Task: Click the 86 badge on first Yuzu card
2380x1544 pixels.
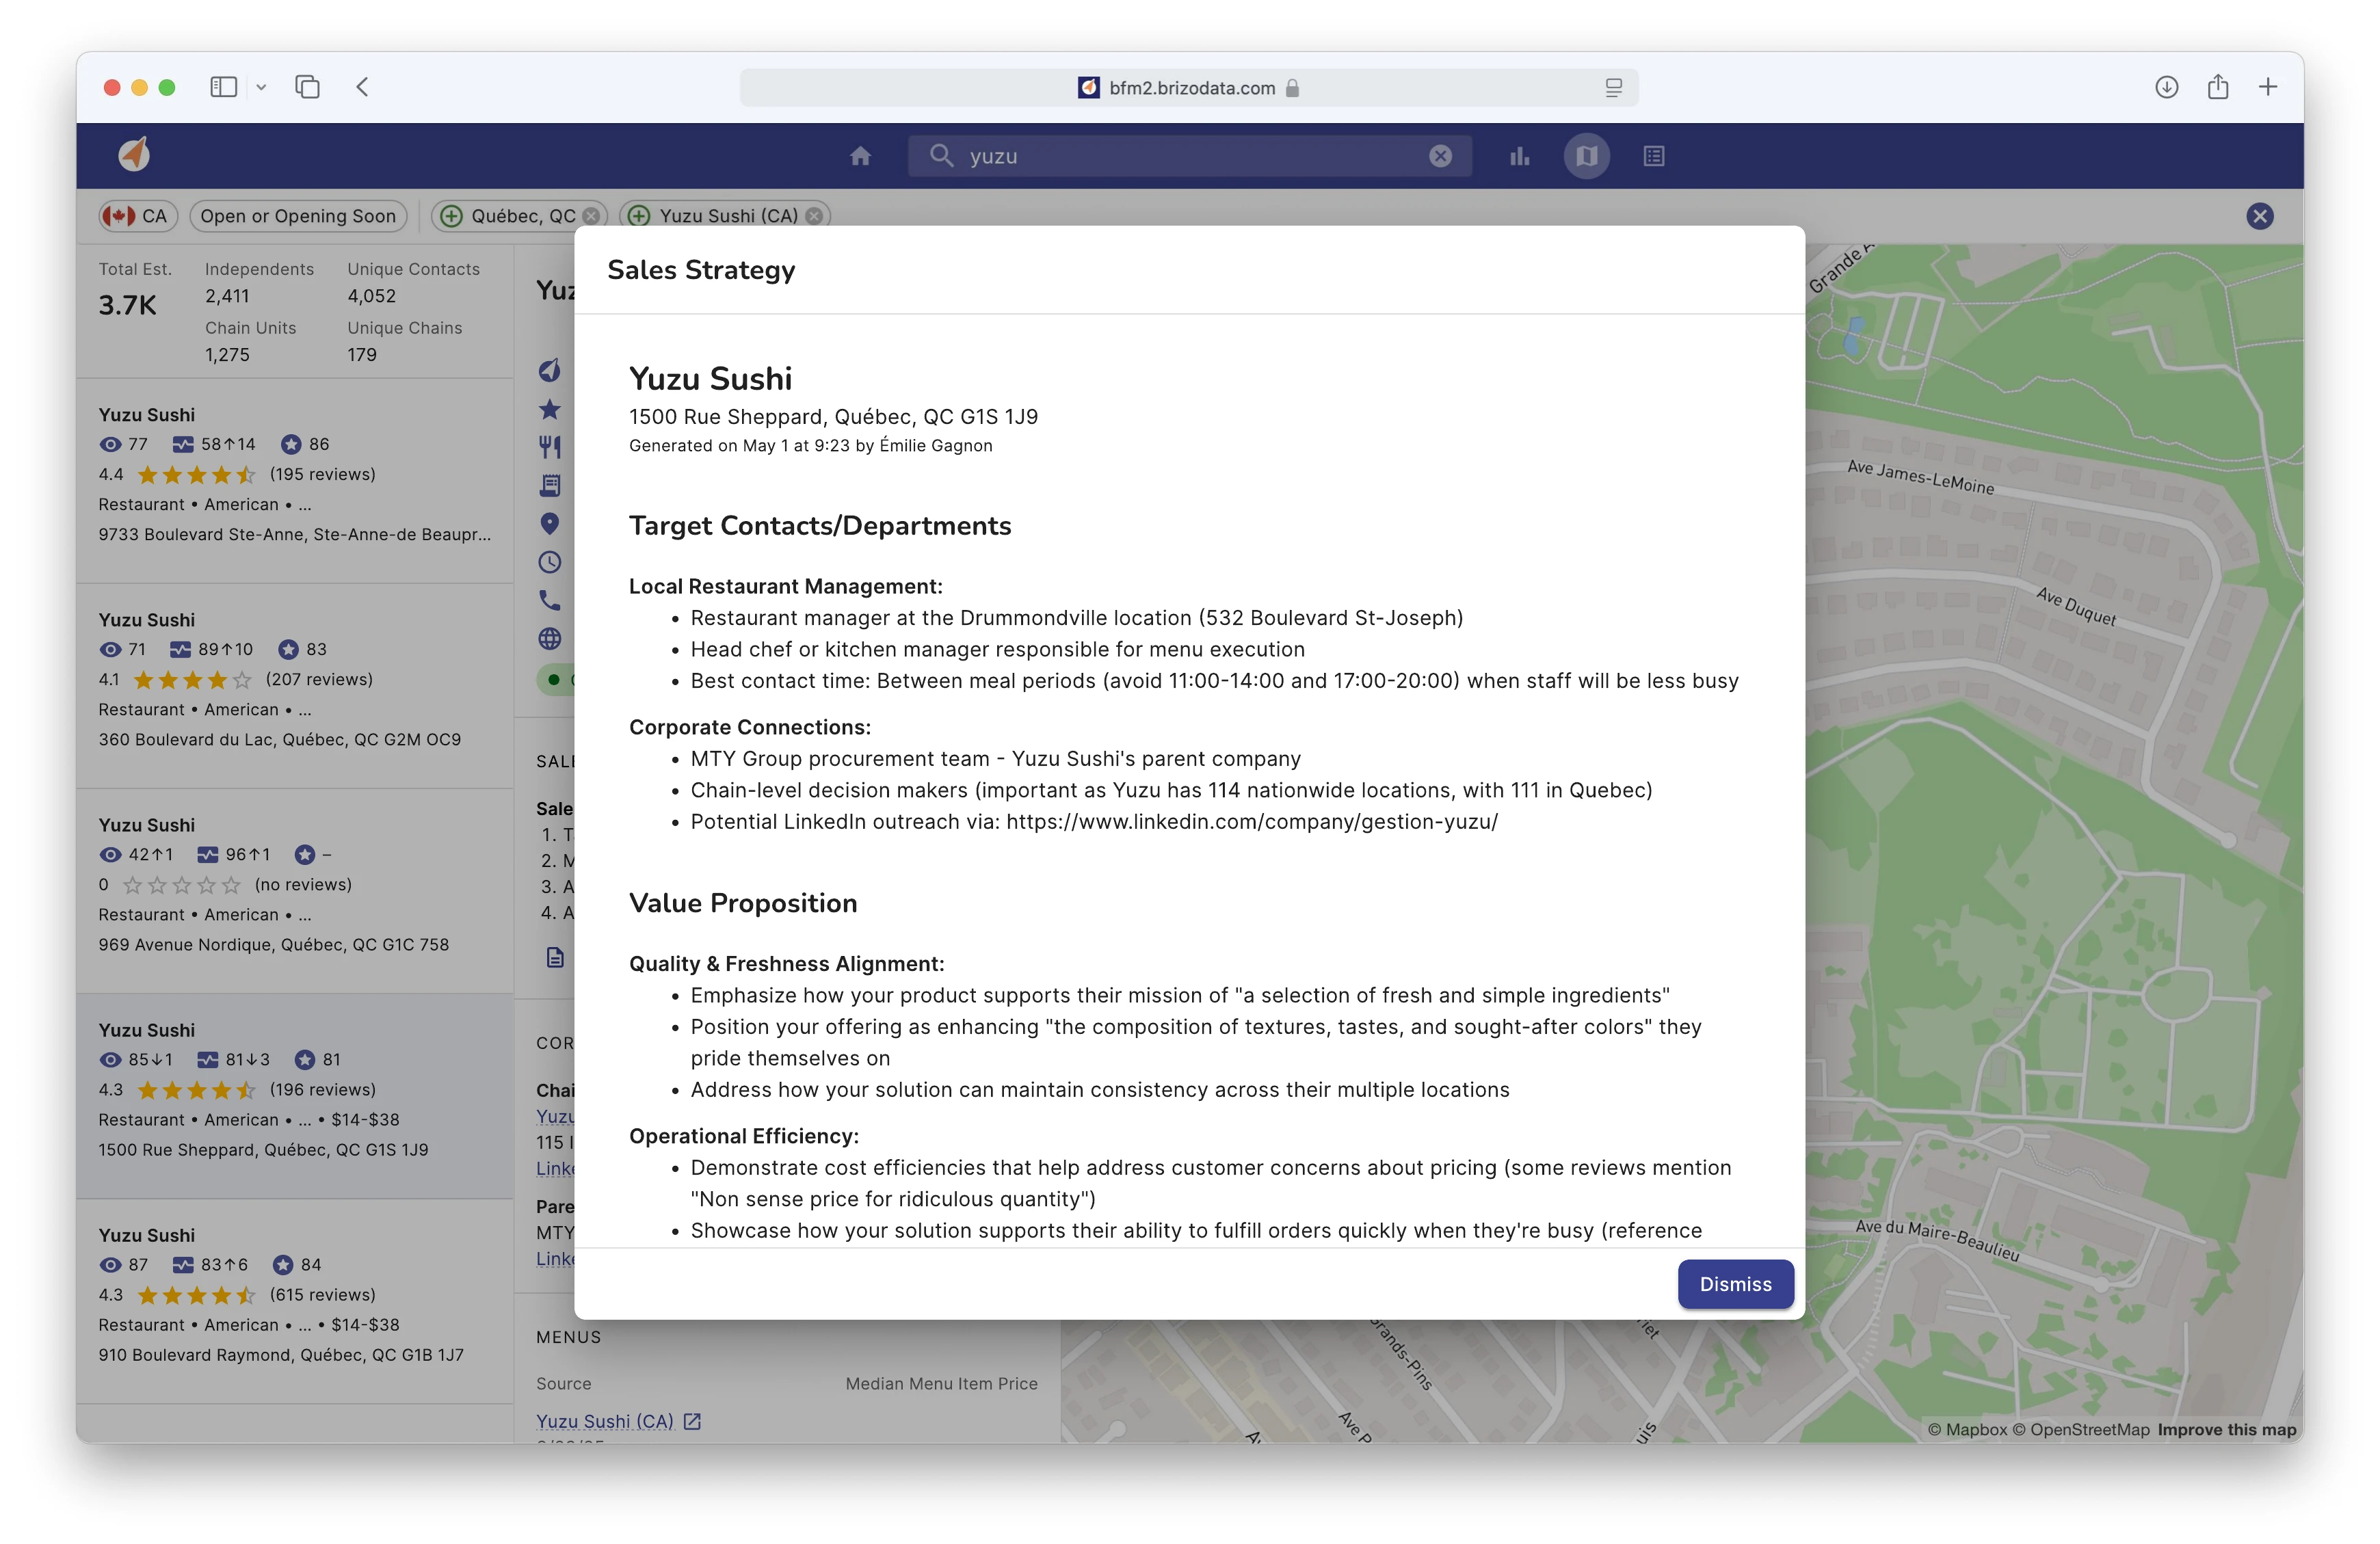Action: click(x=305, y=444)
